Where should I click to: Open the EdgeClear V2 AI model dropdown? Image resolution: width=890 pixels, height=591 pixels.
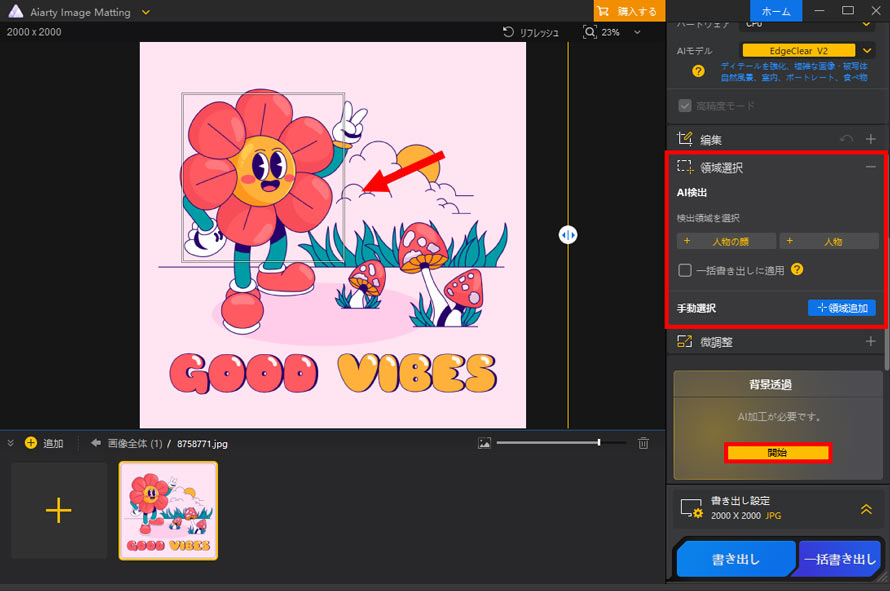click(867, 51)
